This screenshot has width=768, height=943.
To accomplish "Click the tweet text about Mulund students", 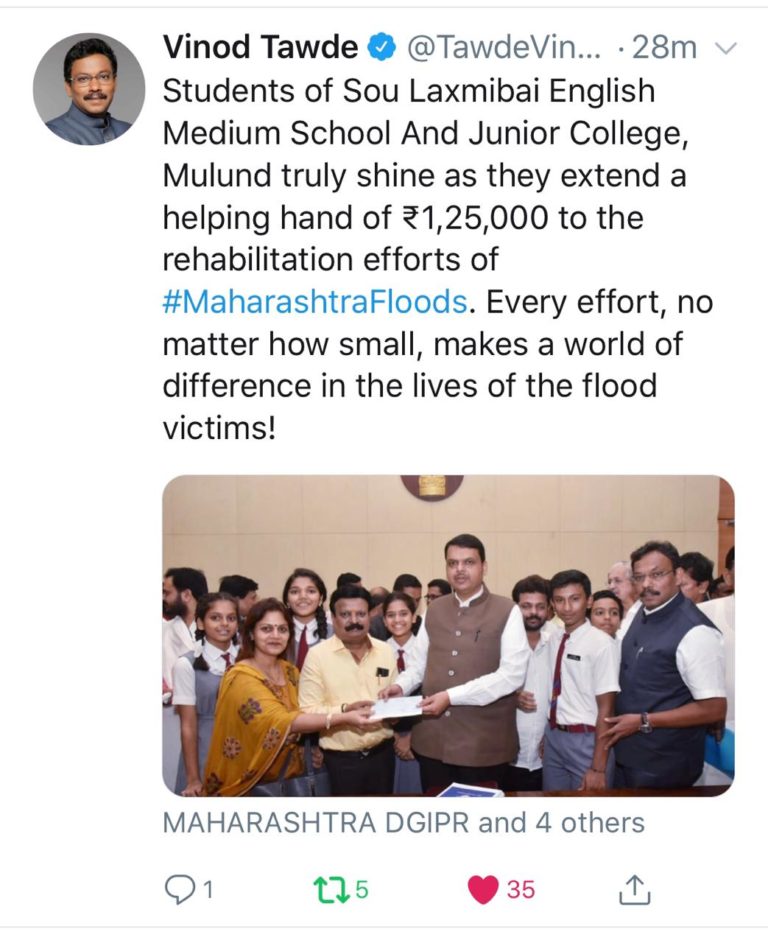I will [x=437, y=259].
